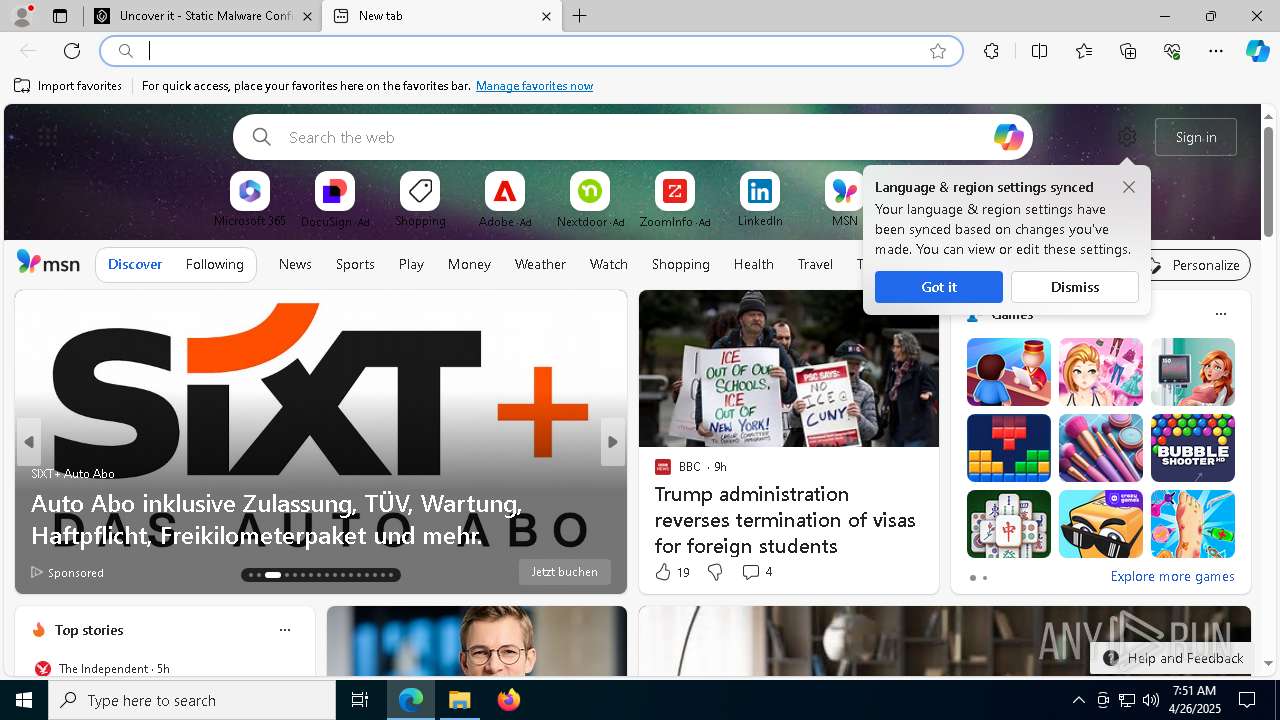The image size is (1280, 720).
Task: Click the Sign in button
Action: click(1196, 137)
